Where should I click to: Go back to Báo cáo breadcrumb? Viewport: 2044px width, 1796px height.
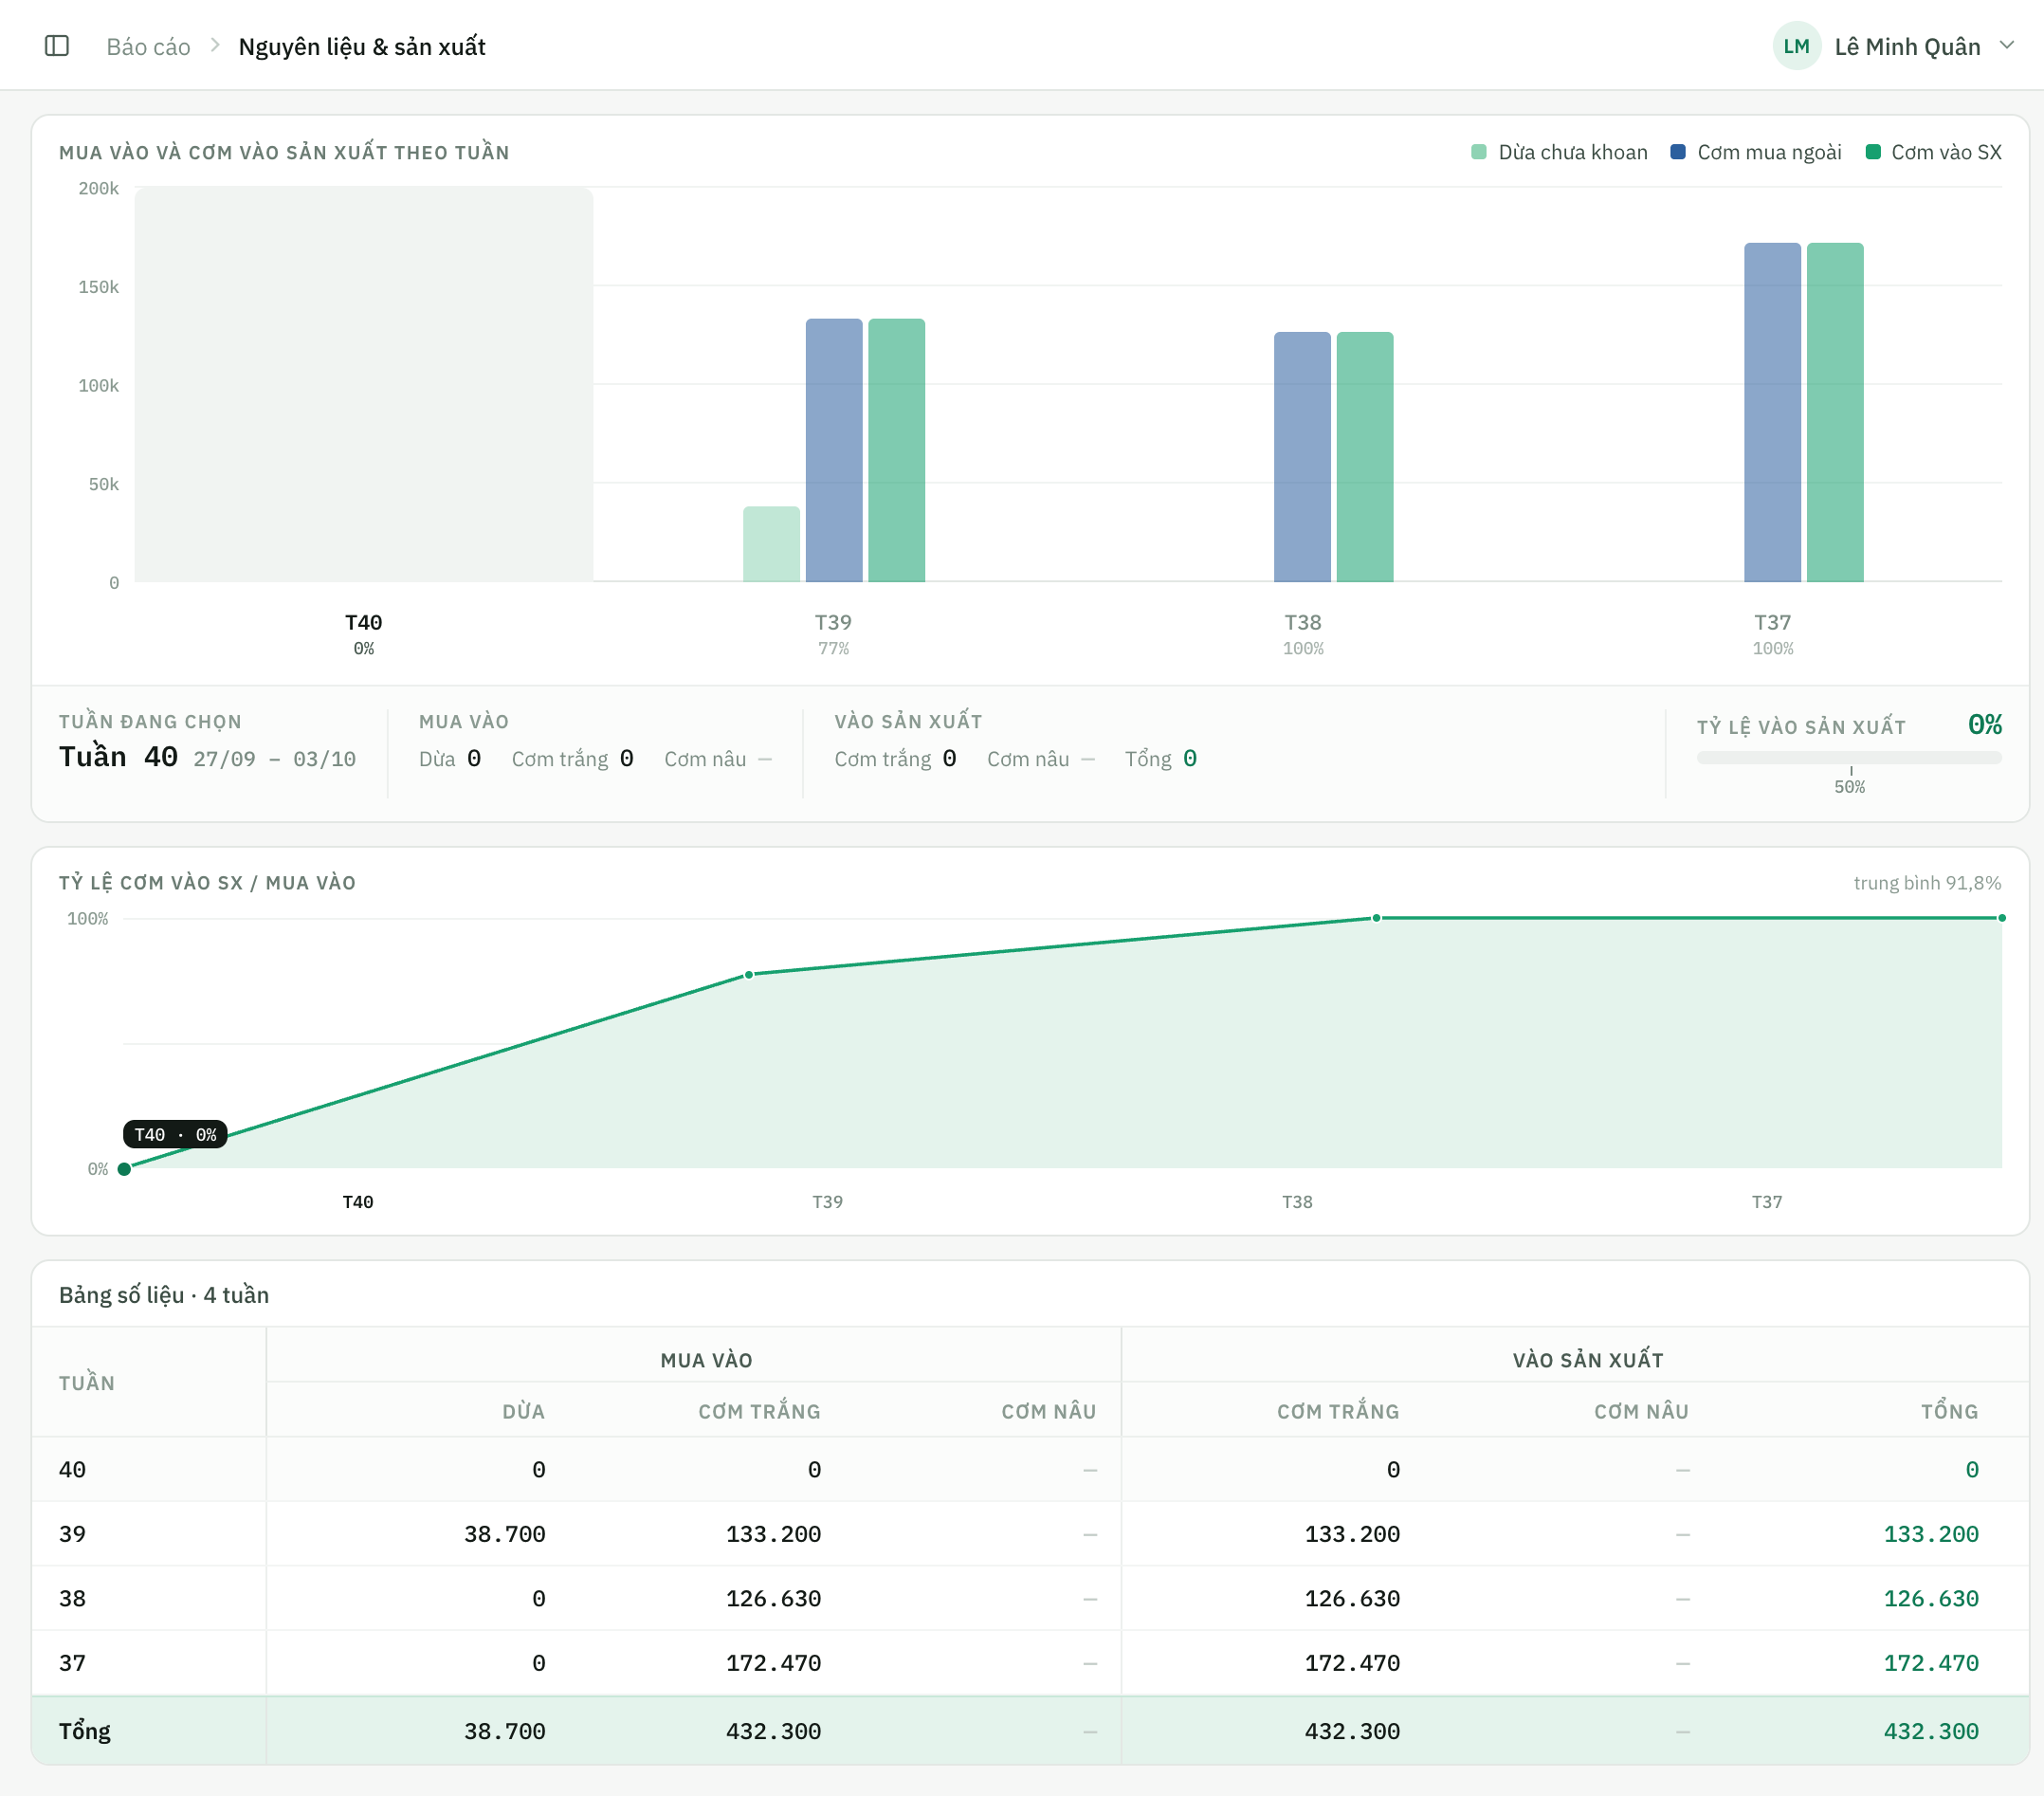pyautogui.click(x=148, y=47)
